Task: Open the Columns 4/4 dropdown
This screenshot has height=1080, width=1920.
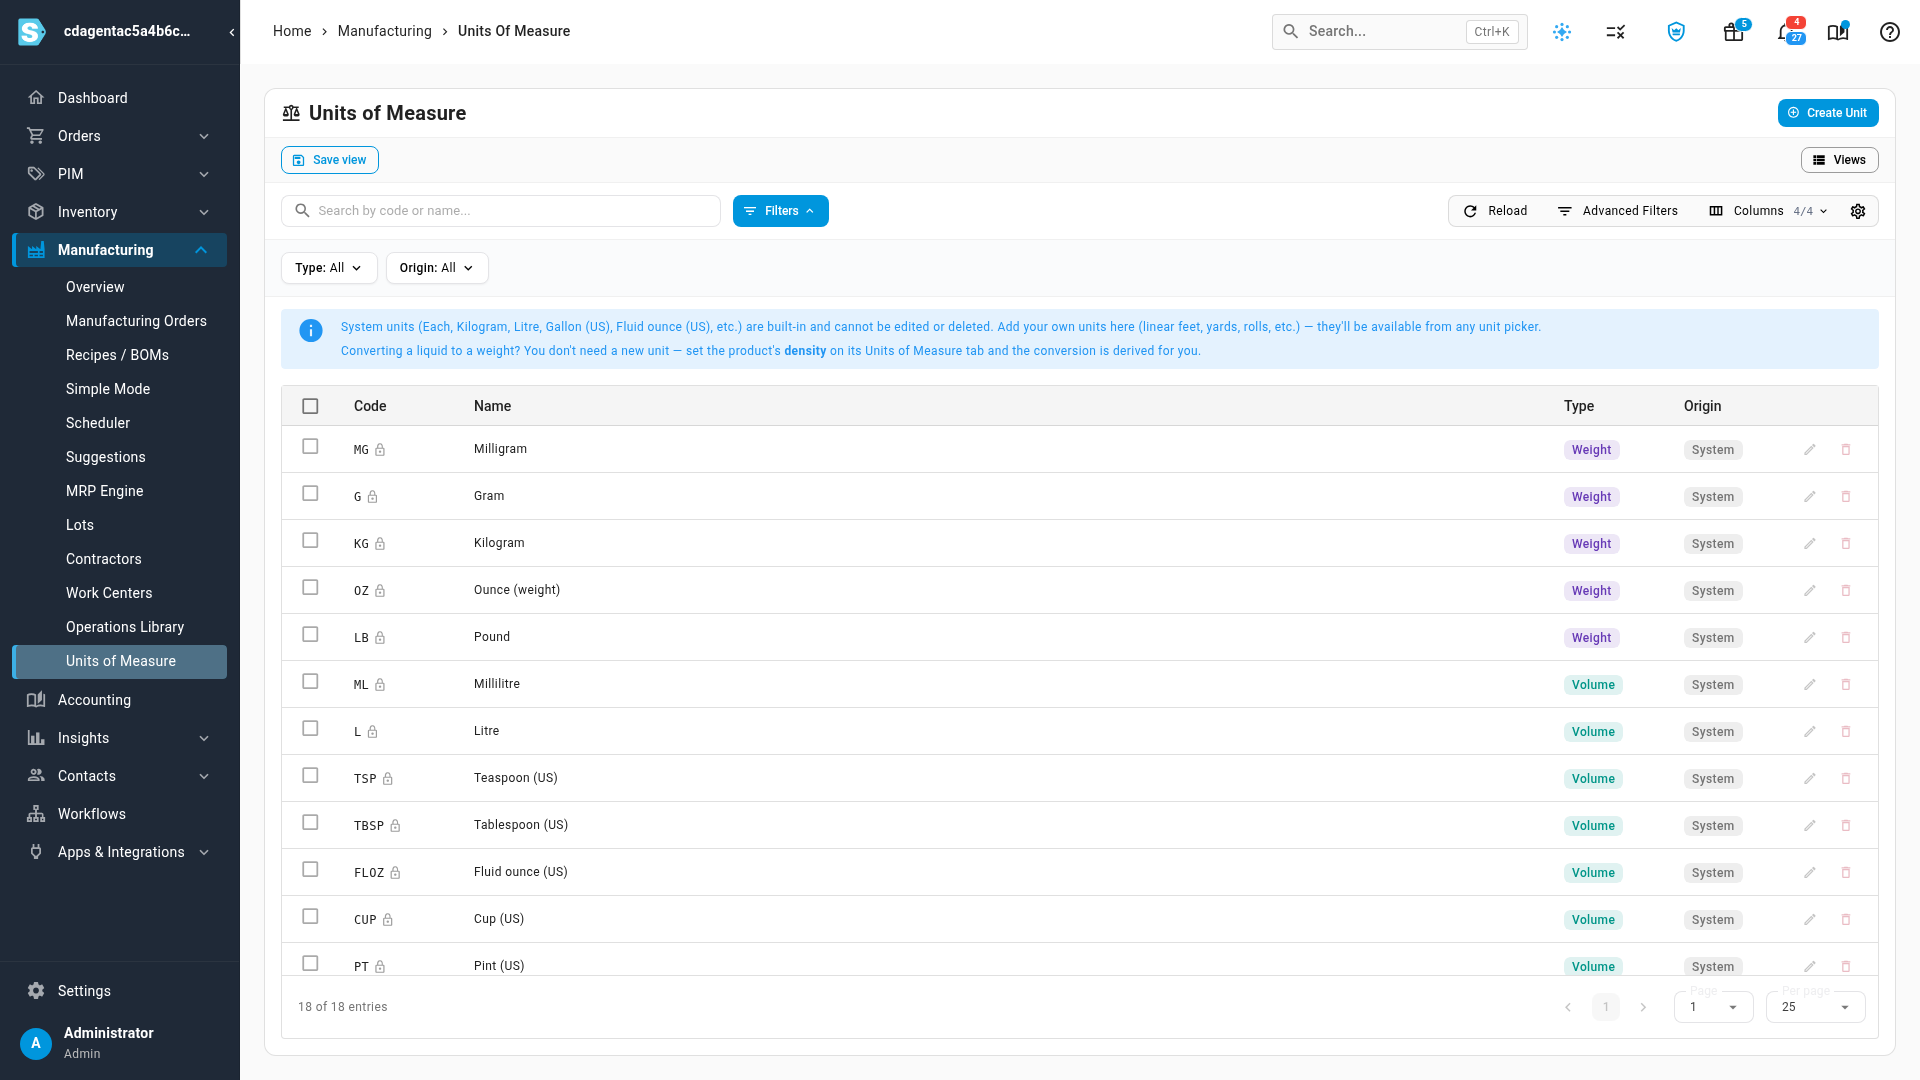Action: (1768, 211)
